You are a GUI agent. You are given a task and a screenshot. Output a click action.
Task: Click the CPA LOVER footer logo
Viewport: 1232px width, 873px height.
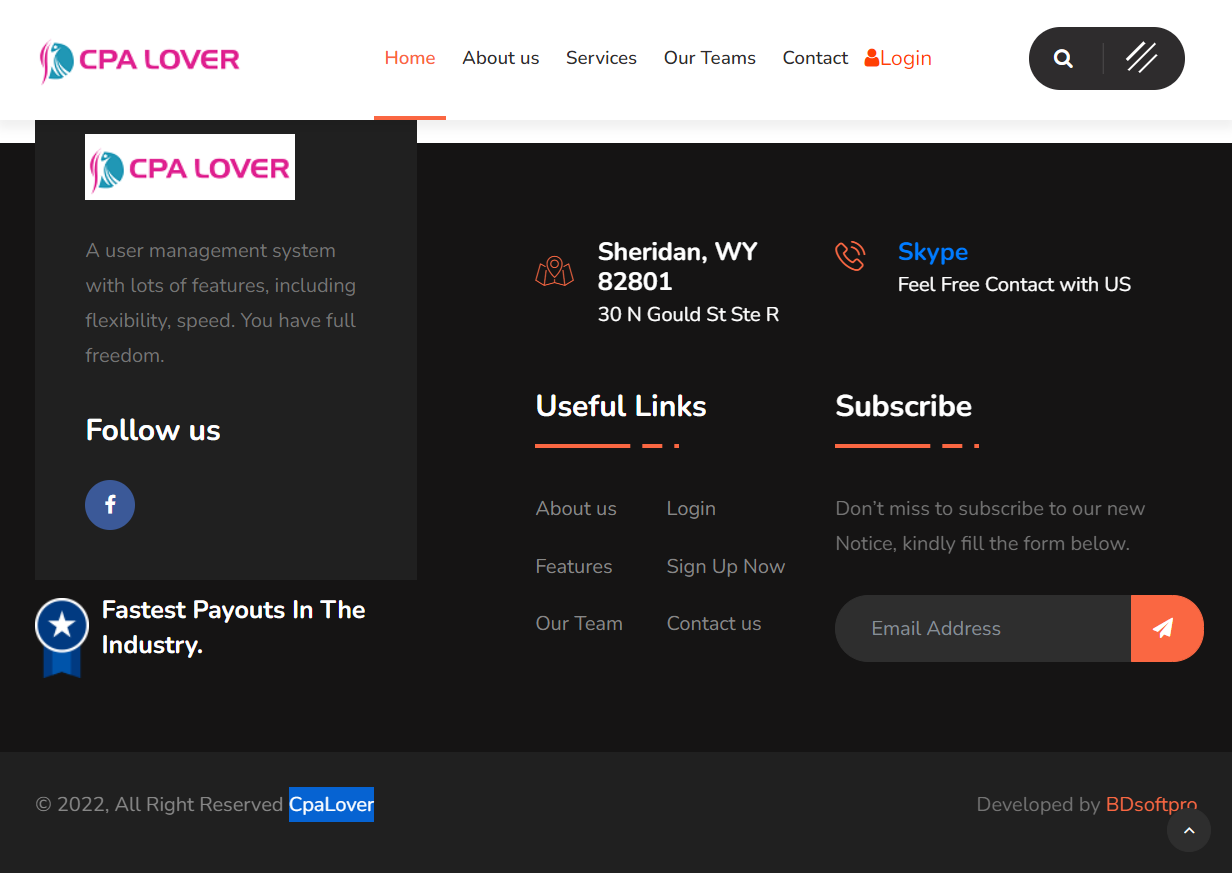point(189,166)
